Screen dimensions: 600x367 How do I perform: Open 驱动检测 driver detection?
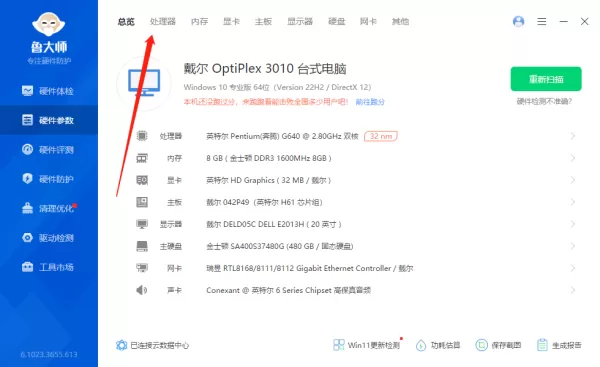click(48, 238)
